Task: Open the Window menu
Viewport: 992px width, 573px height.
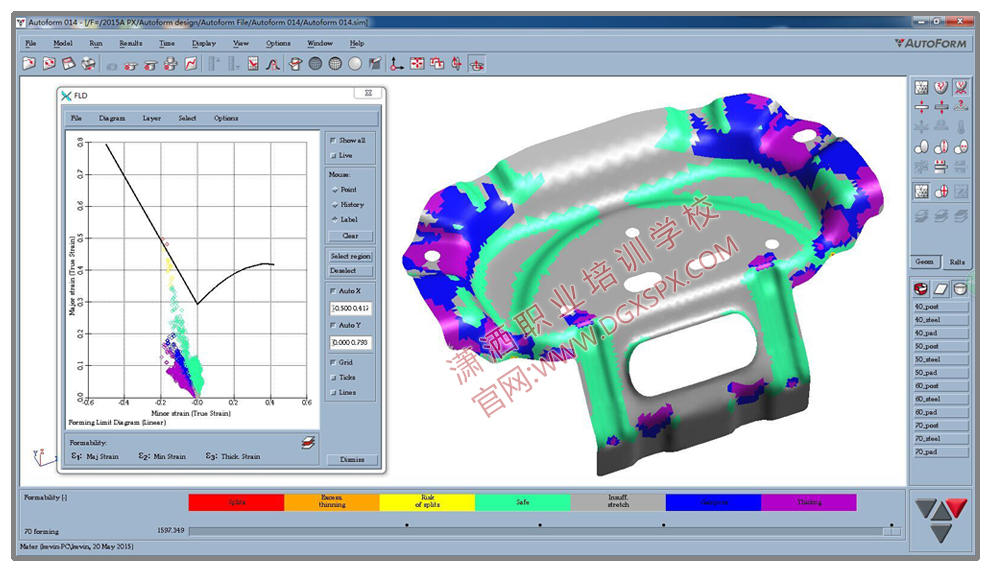Action: point(319,43)
